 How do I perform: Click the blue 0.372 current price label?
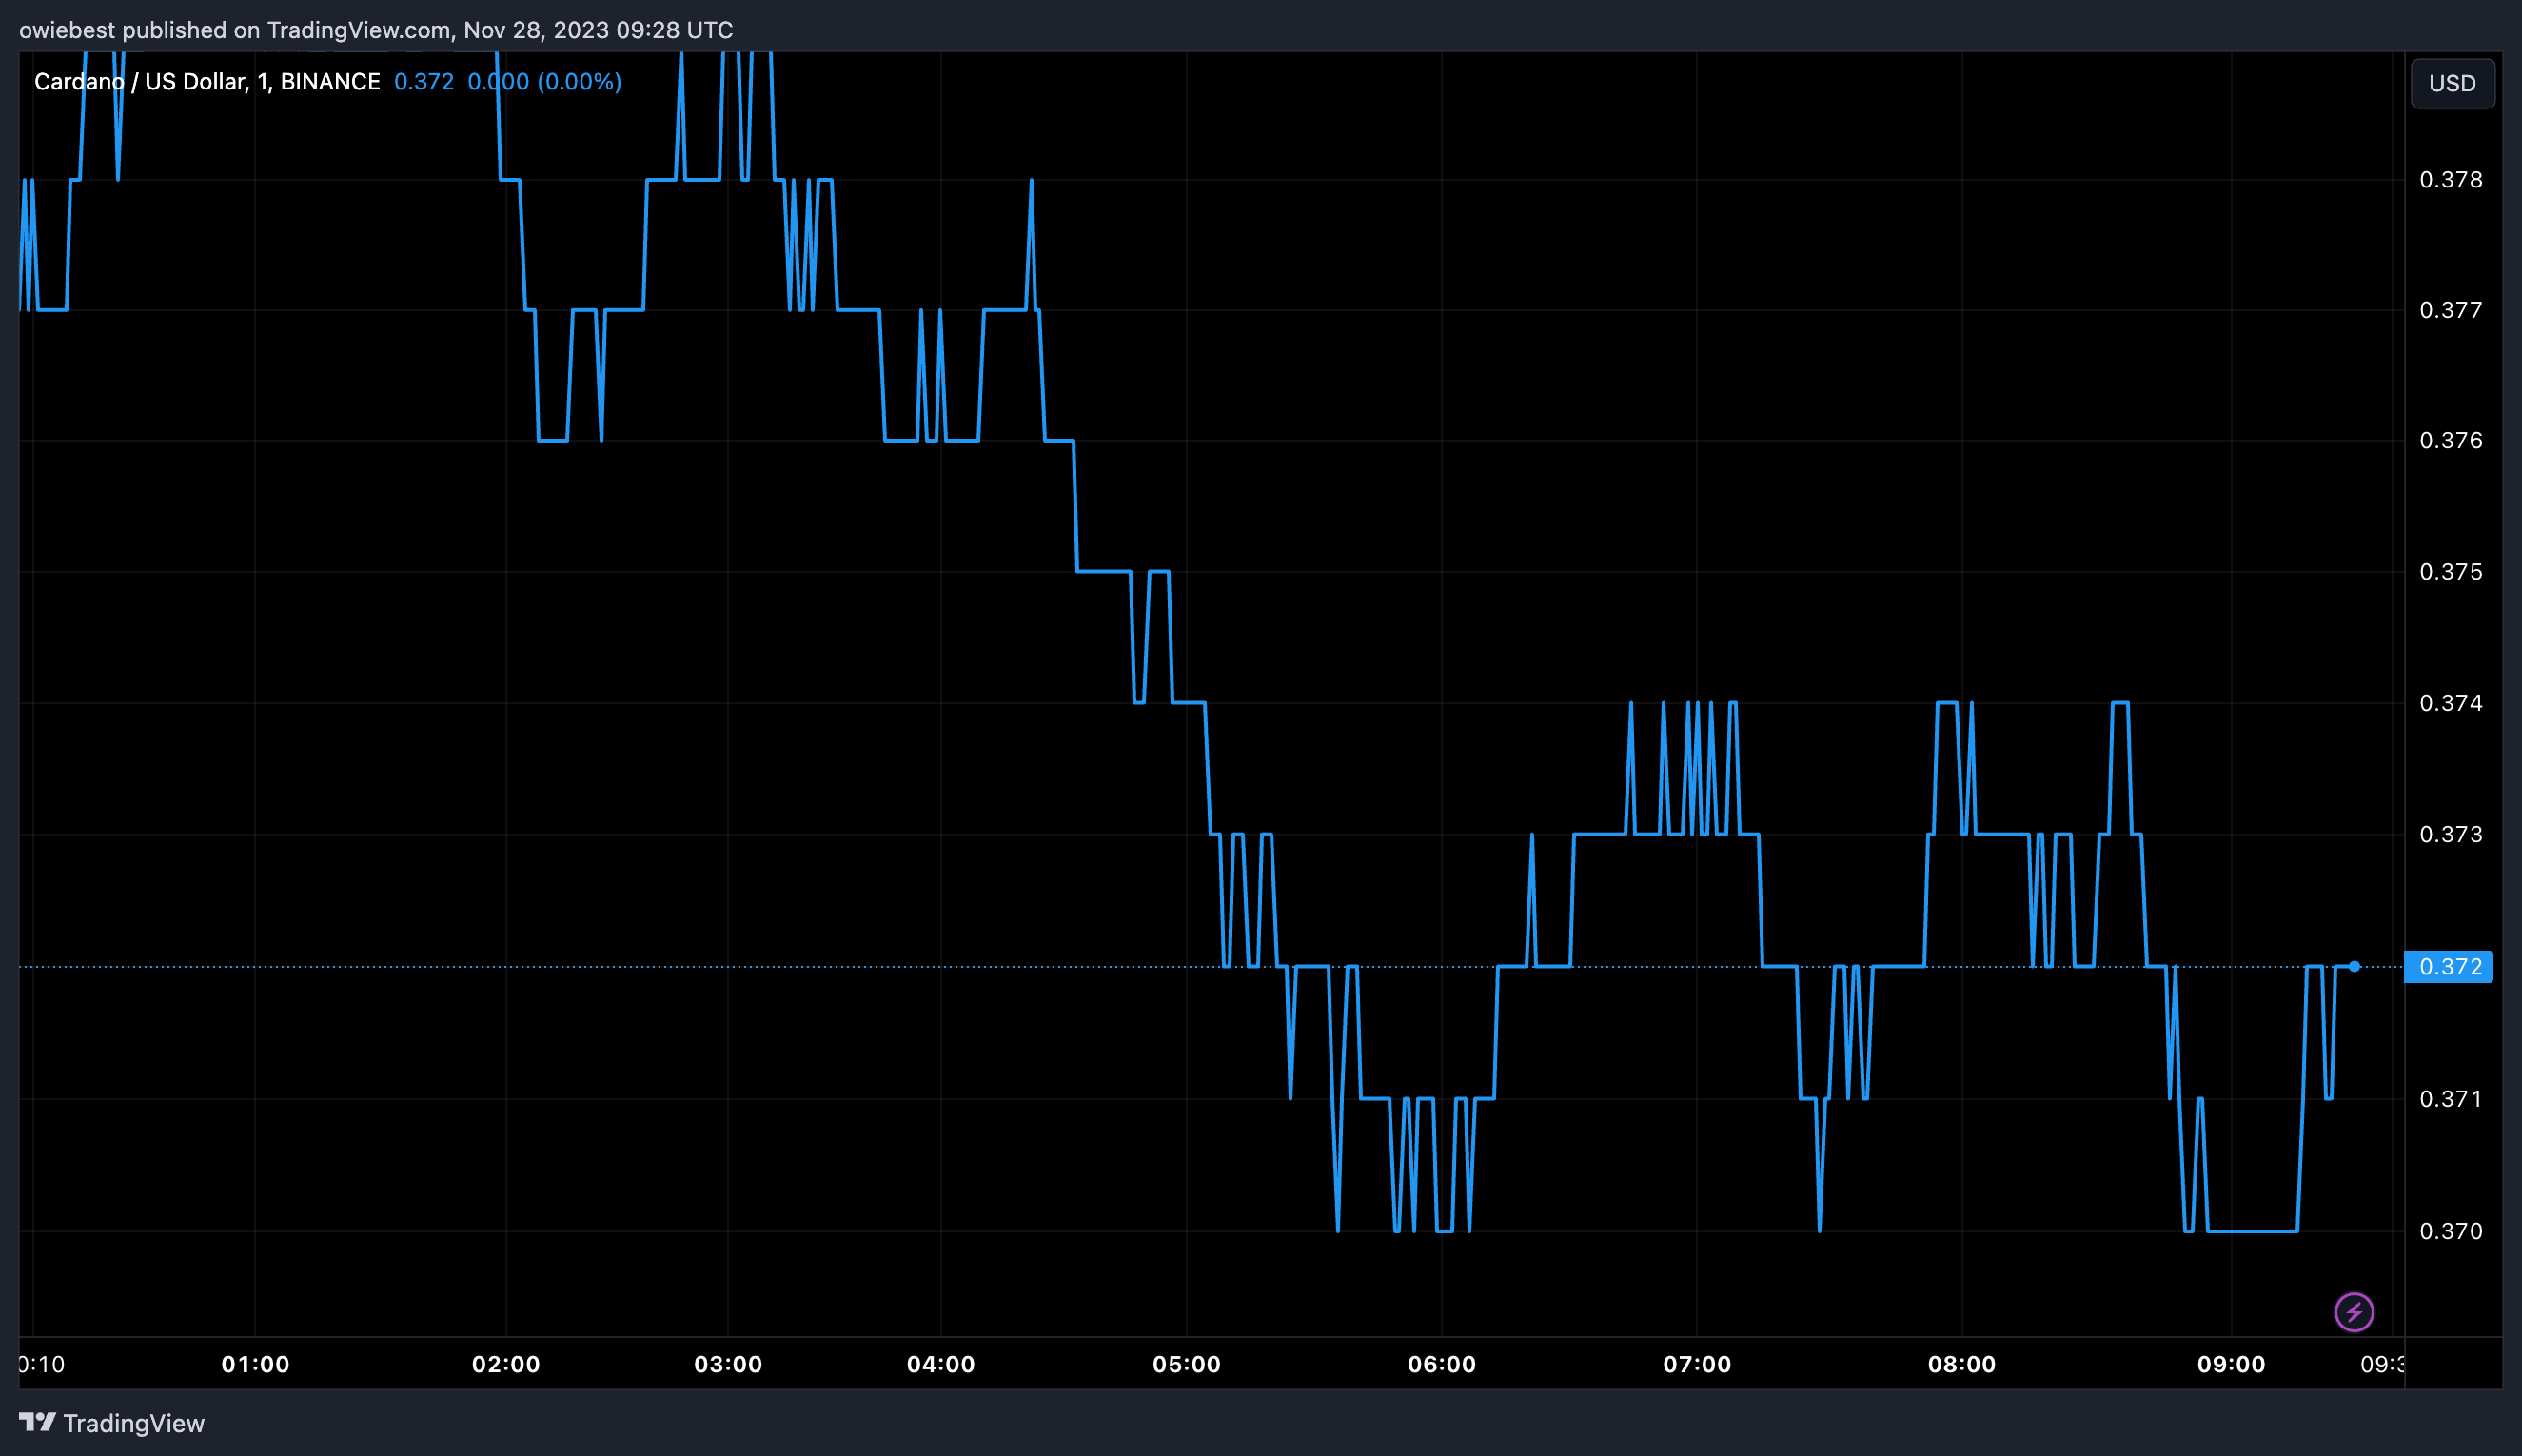(x=2448, y=967)
